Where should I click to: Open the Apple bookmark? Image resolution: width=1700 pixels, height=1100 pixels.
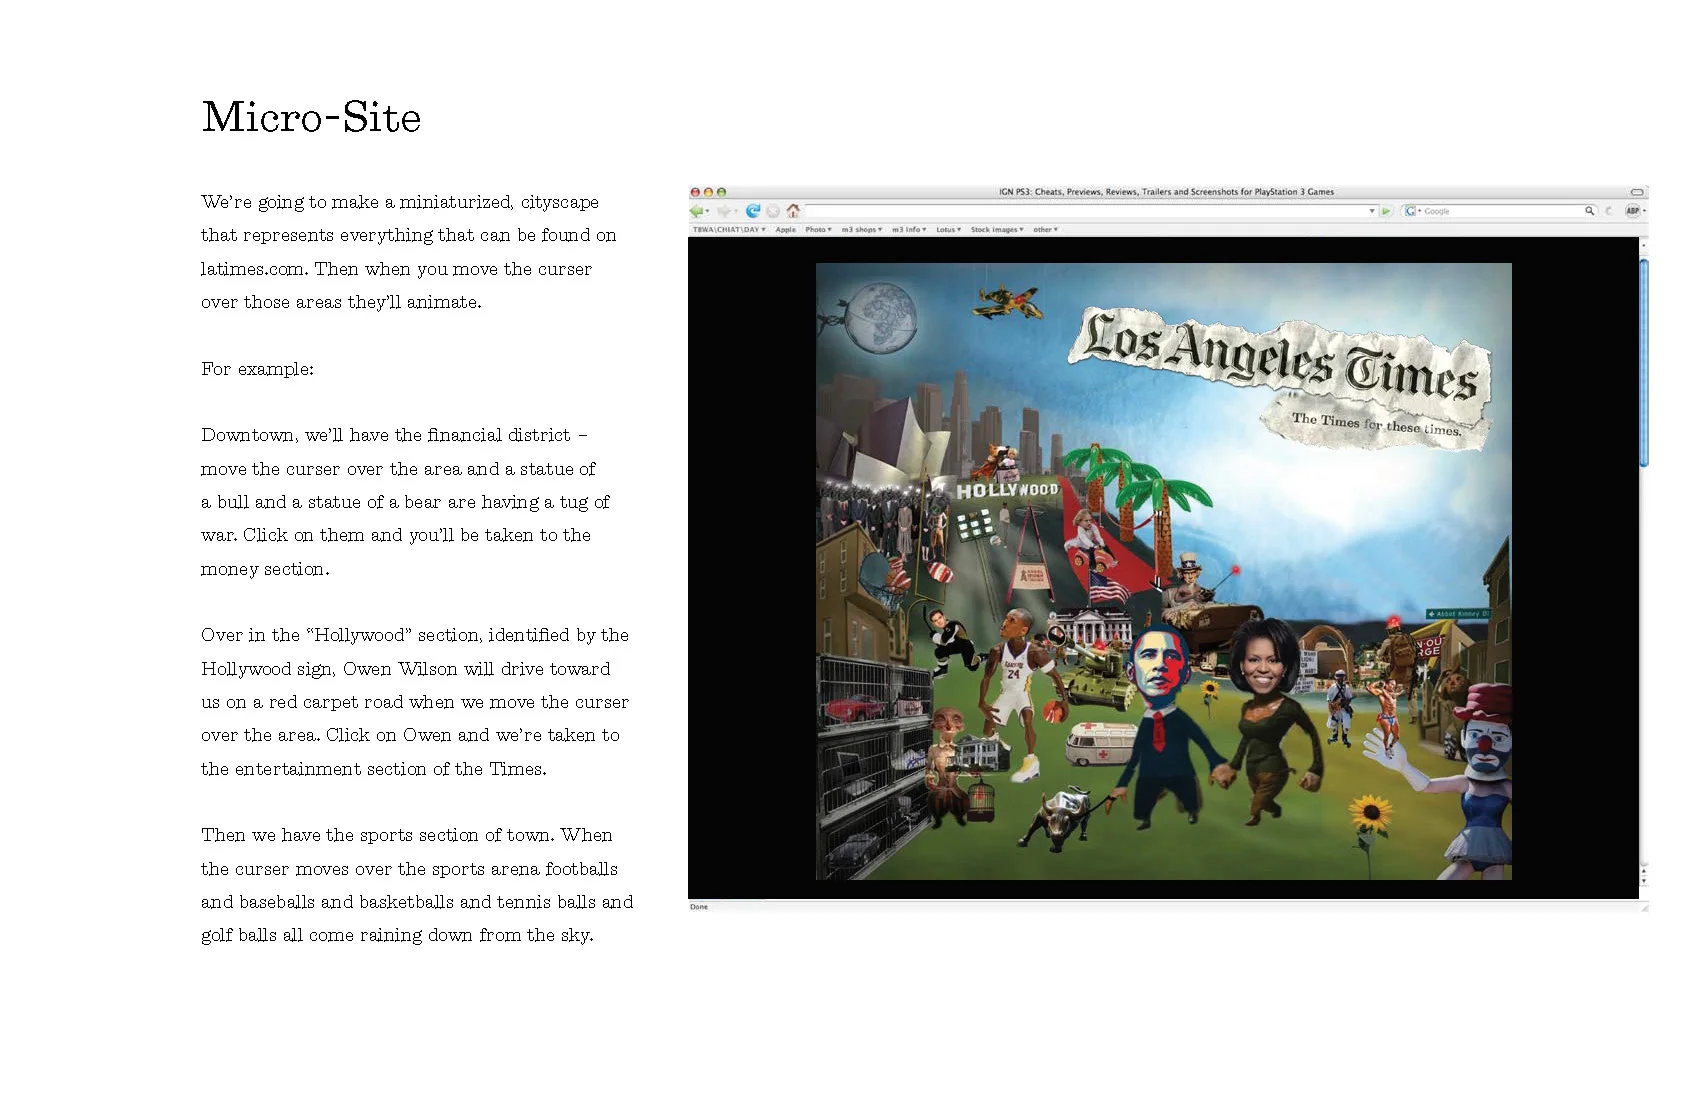click(786, 230)
